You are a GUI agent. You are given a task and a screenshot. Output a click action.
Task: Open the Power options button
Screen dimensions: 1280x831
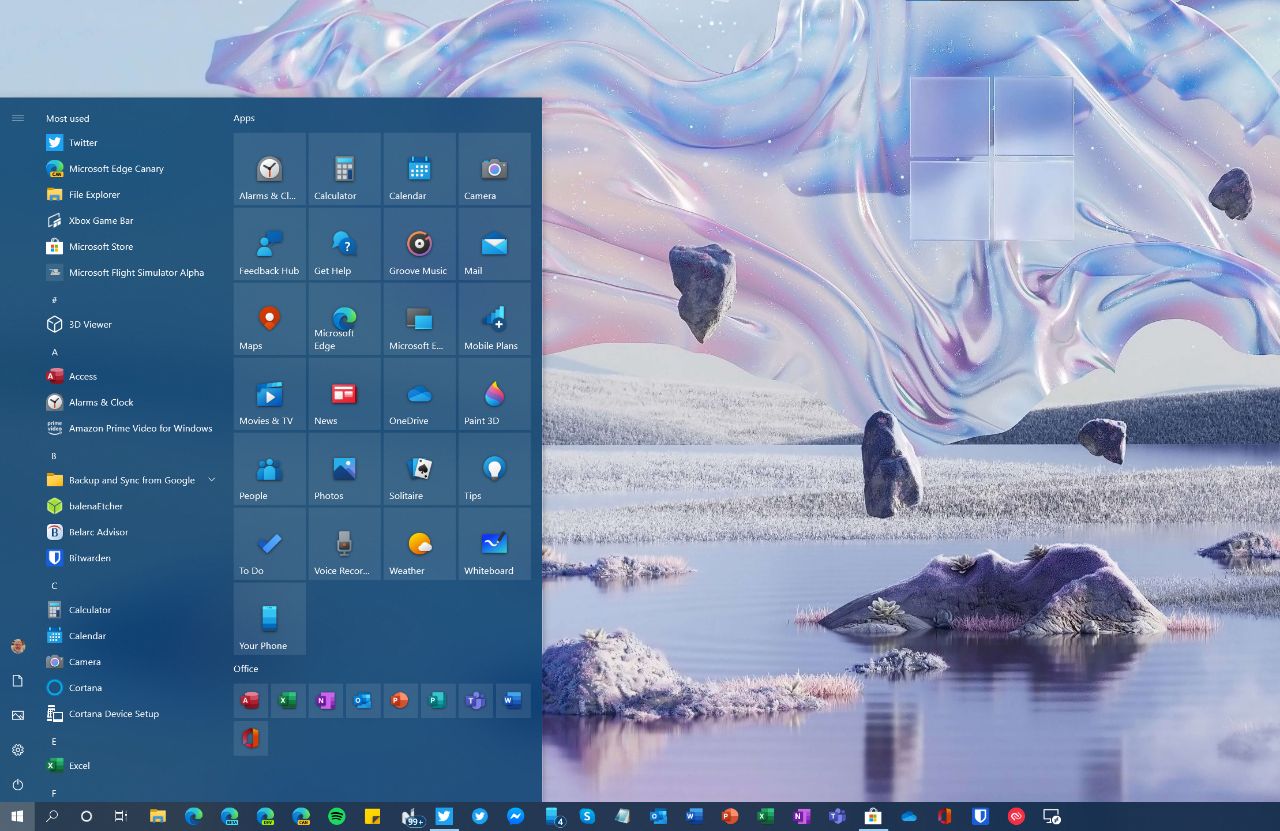18,785
